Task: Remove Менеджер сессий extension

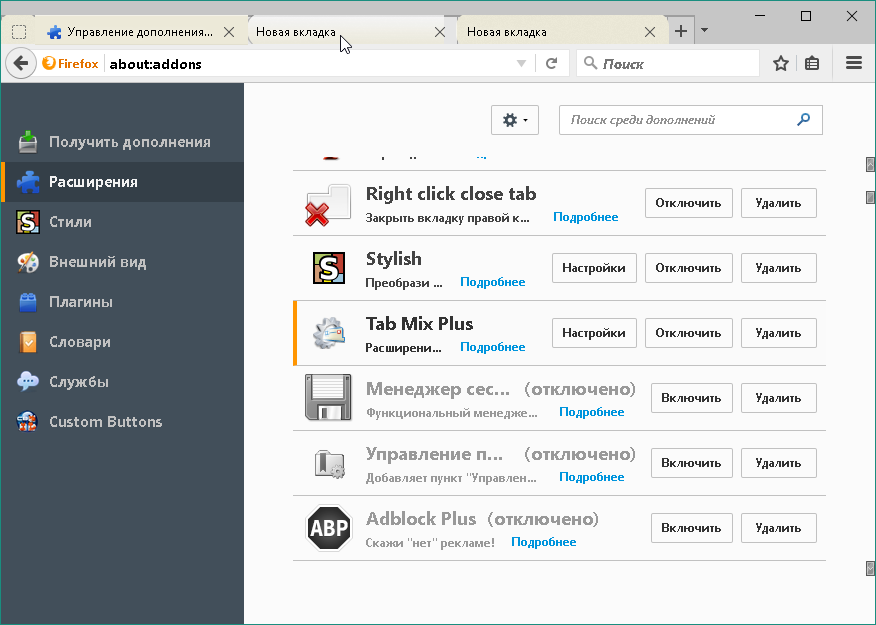Action: point(779,398)
